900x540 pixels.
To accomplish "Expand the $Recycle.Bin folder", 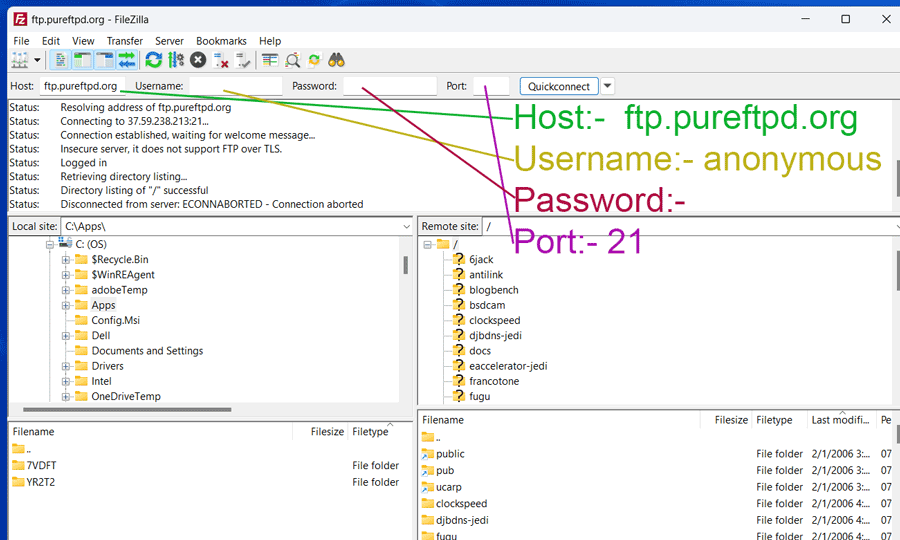I will click(66, 260).
